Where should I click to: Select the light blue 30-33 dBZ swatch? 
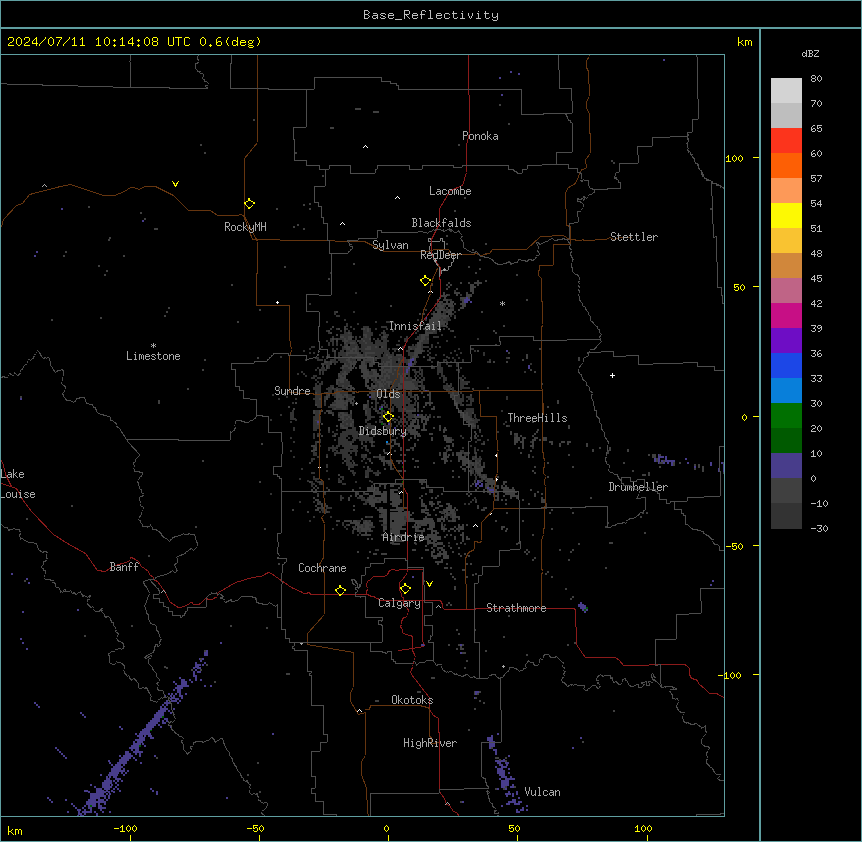pyautogui.click(x=786, y=391)
